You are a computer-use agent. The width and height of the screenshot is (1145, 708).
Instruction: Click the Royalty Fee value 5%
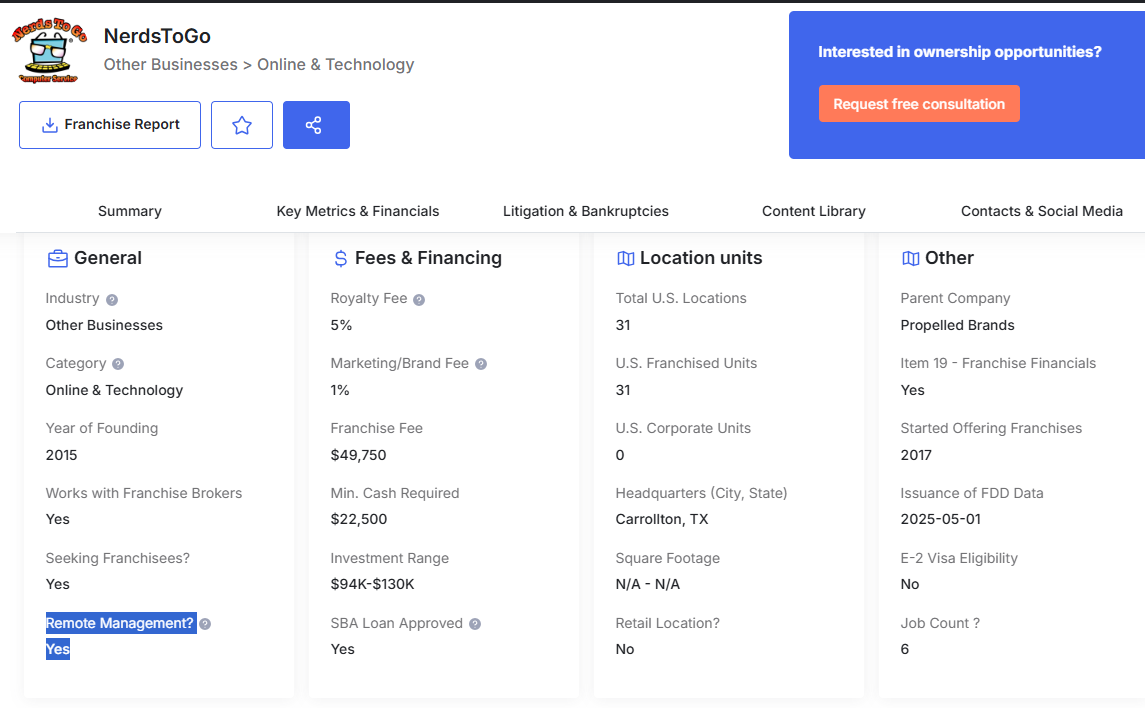click(x=341, y=325)
